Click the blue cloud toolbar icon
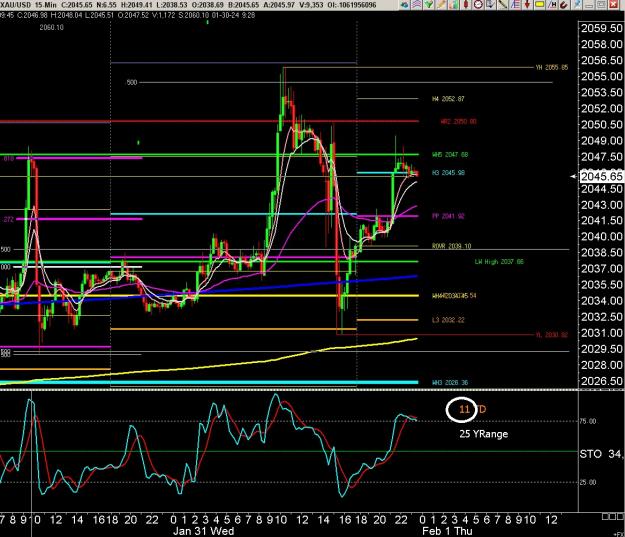625x537 pixels. pos(405,4)
